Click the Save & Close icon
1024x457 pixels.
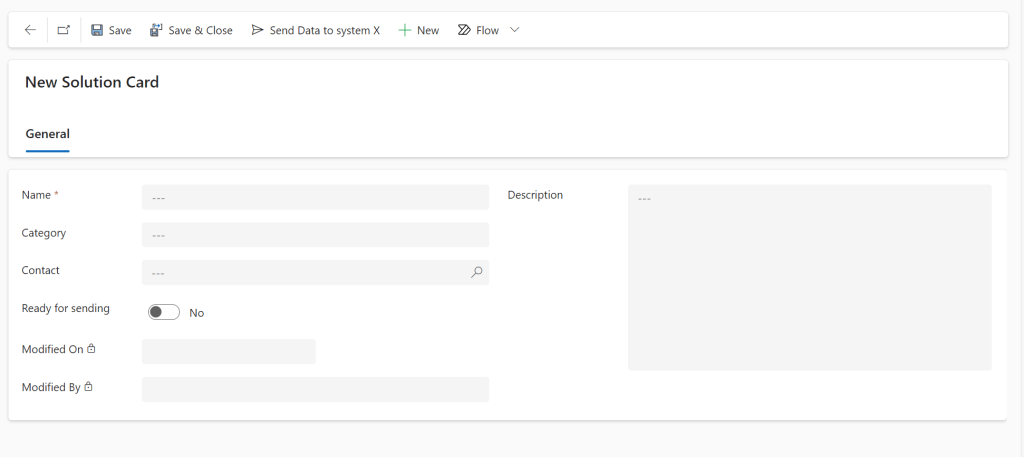pos(156,30)
